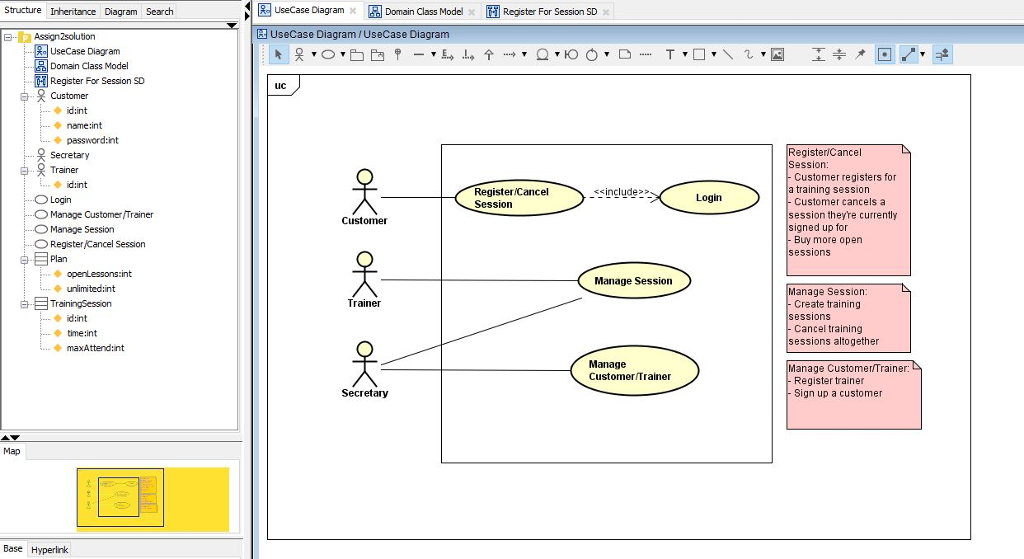The width and height of the screenshot is (1024, 559).
Task: Pick the Actor tool in toolbar
Action: click(299, 55)
